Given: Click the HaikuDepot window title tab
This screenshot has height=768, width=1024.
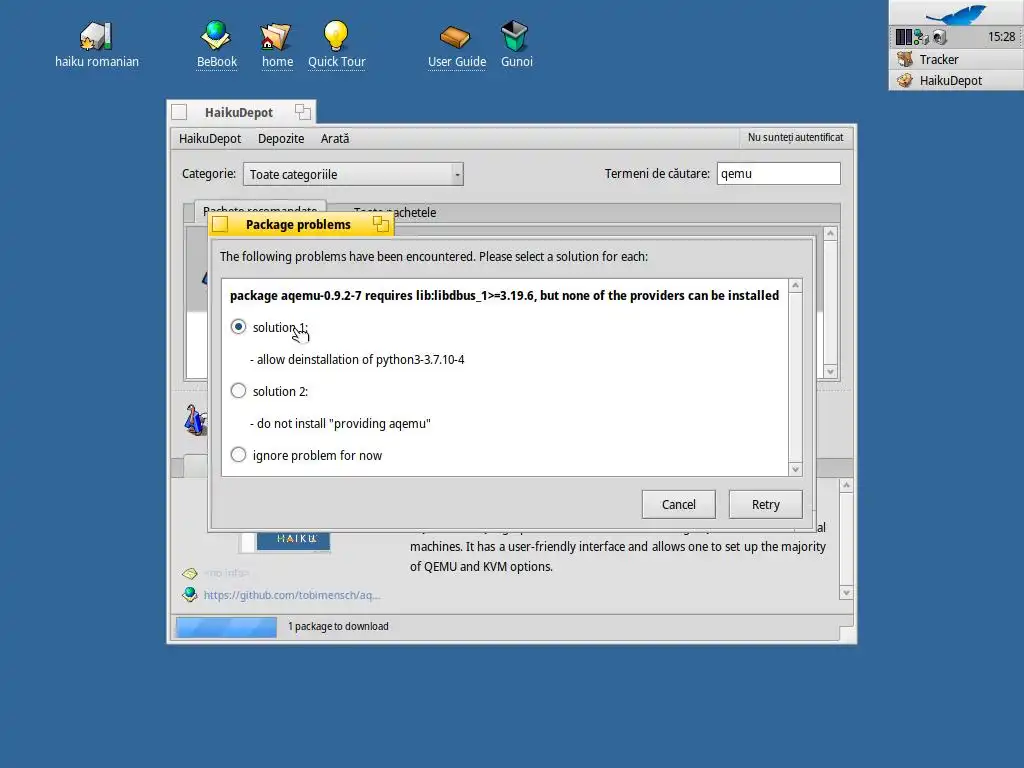Looking at the screenshot, I should (x=241, y=112).
